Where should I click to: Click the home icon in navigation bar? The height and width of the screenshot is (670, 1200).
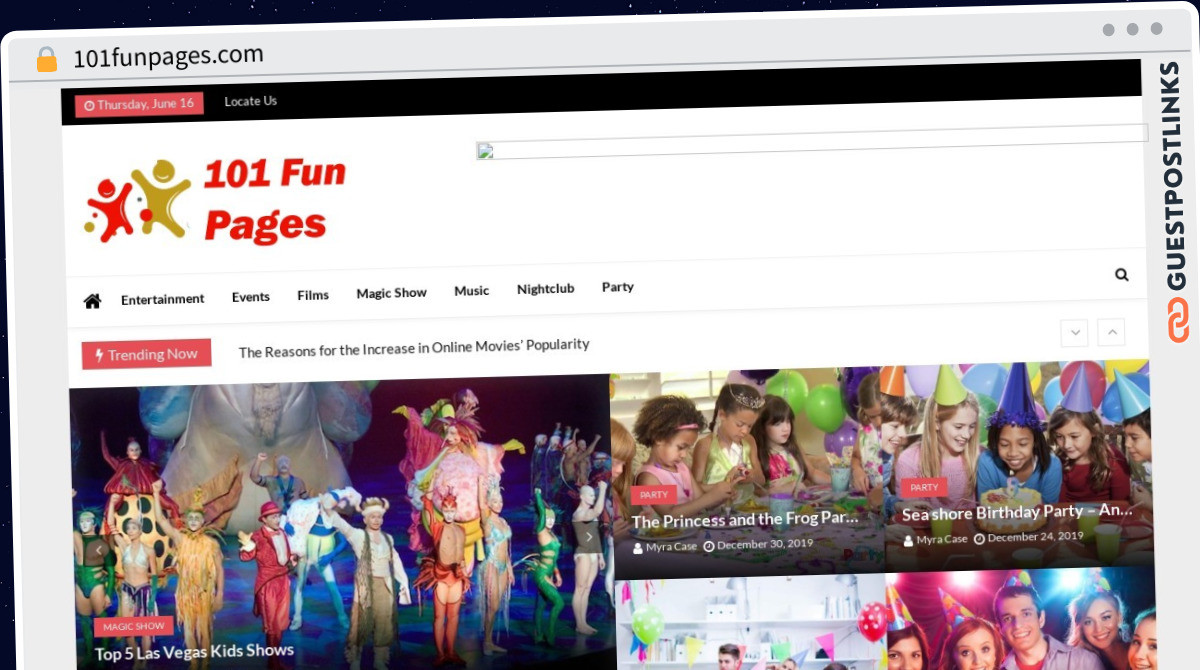point(92,301)
